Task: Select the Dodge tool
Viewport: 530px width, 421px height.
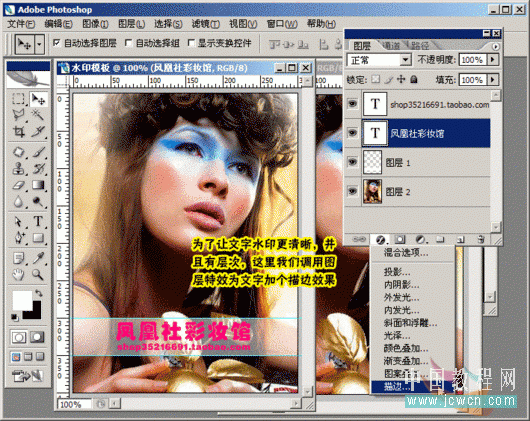Action: tap(38, 202)
